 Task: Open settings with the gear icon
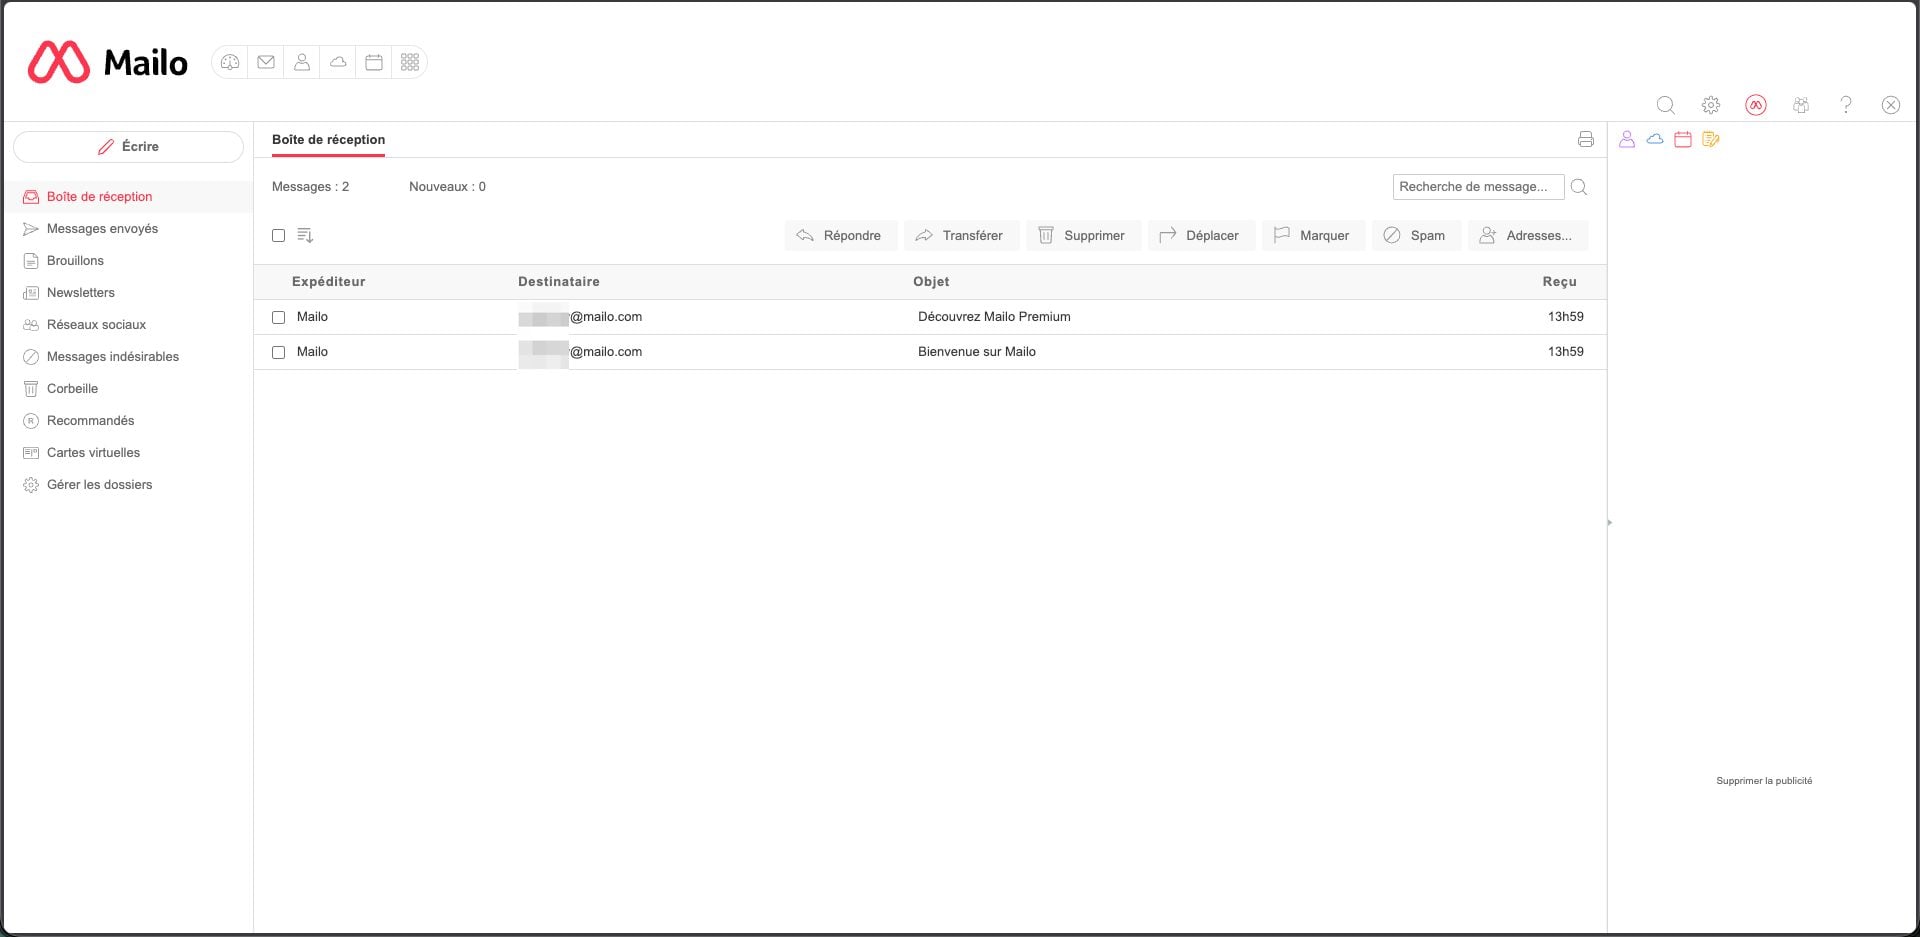click(1711, 105)
